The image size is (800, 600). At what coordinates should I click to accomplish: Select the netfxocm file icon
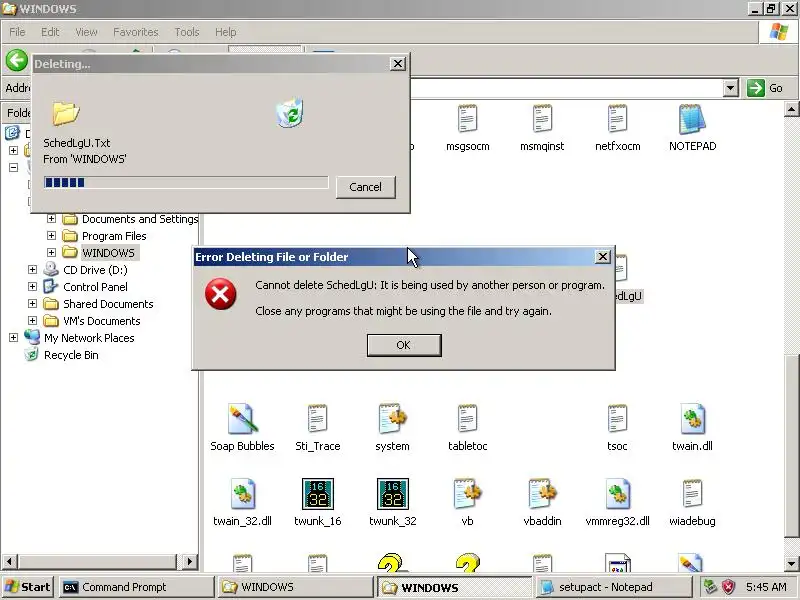coord(617,119)
